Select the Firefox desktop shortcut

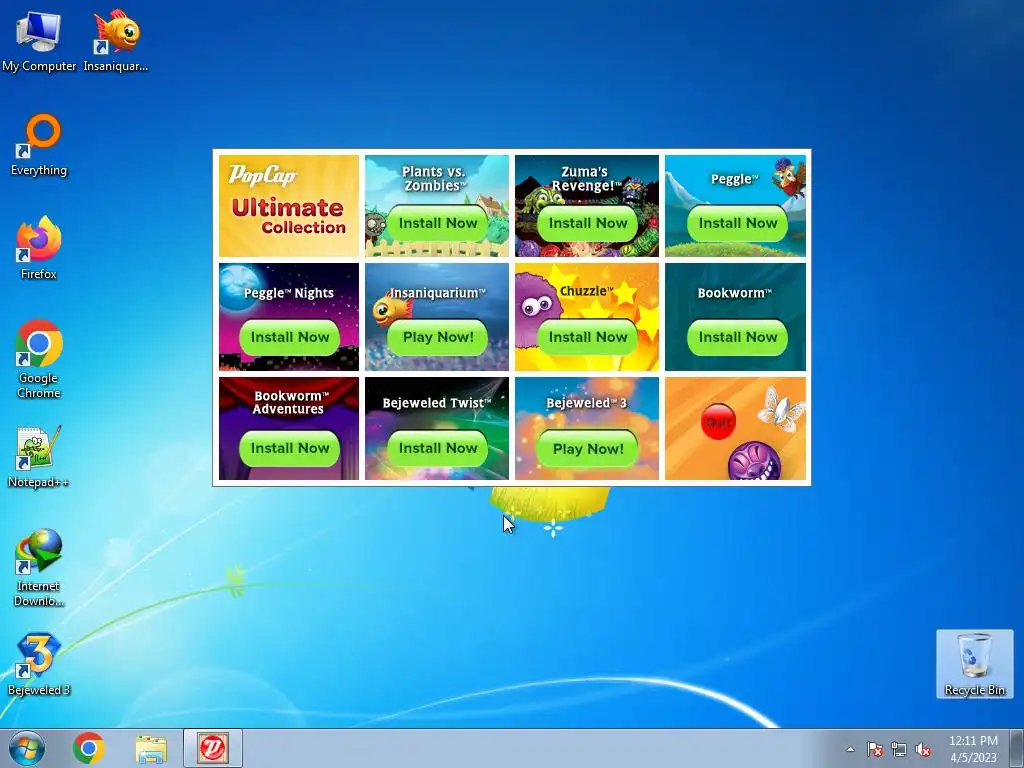[x=39, y=248]
